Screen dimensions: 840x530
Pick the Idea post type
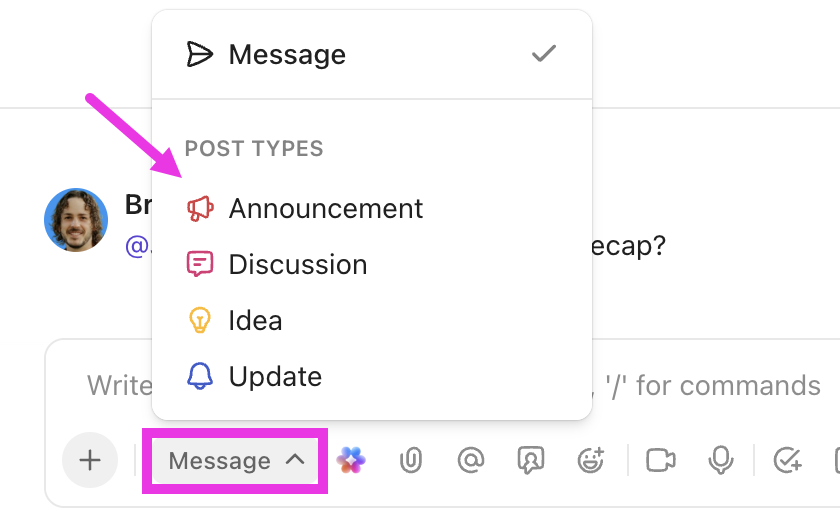pyautogui.click(x=255, y=320)
